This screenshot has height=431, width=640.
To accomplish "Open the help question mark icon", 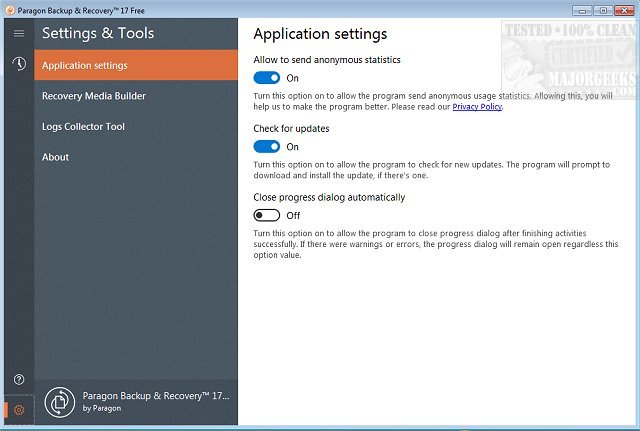I will click(19, 379).
